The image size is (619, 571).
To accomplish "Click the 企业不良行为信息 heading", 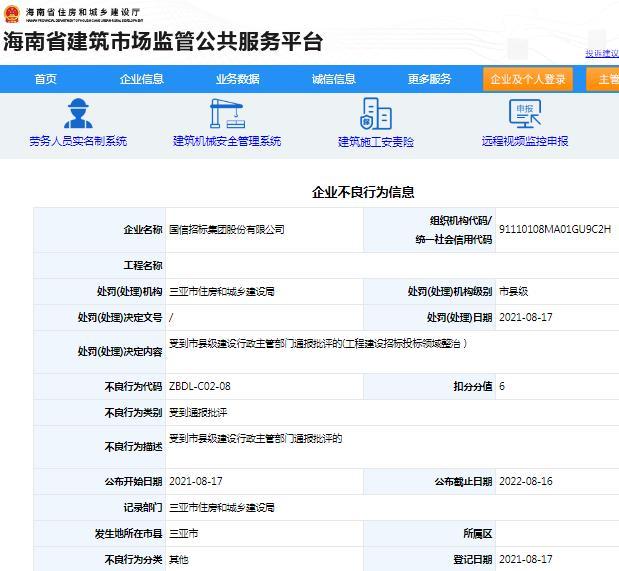I will click(x=363, y=192).
